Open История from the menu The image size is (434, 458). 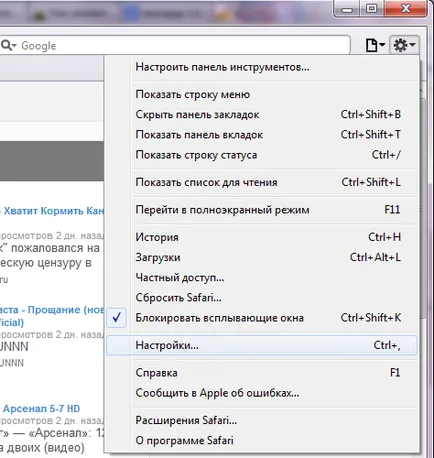[262, 237]
